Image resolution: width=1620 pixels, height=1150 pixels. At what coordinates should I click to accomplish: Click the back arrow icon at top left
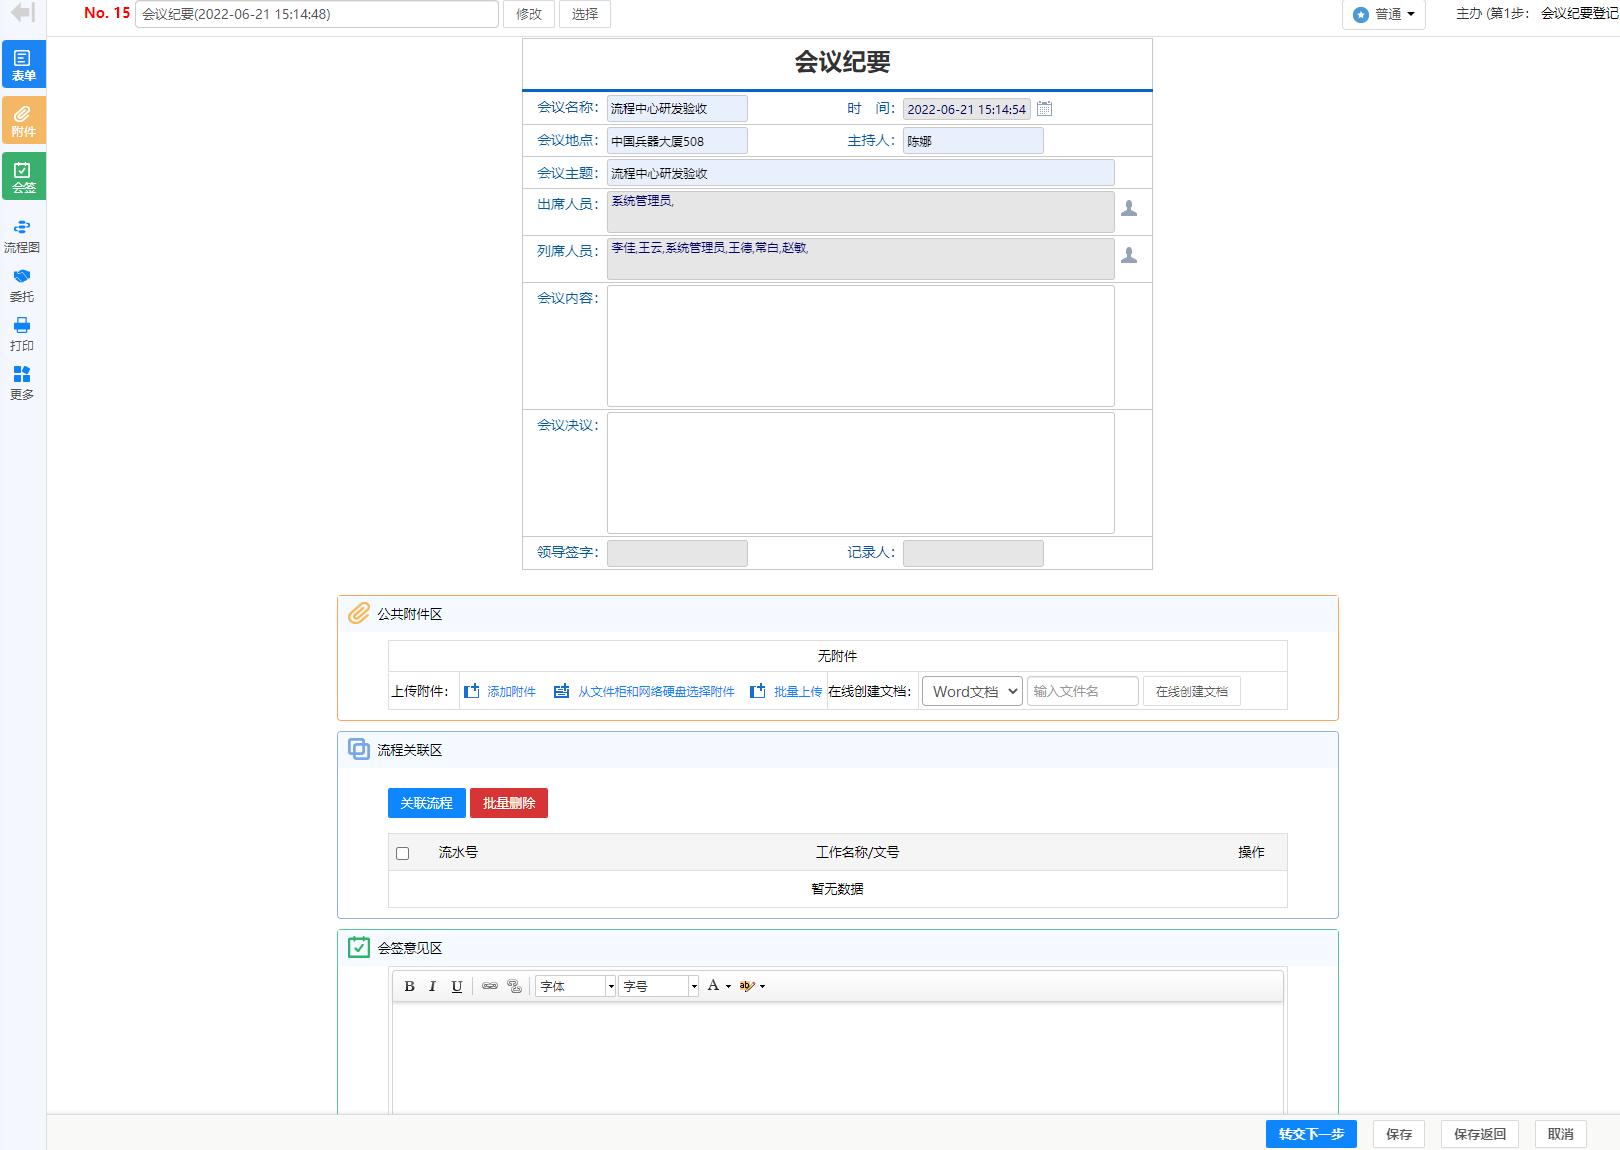pos(22,13)
